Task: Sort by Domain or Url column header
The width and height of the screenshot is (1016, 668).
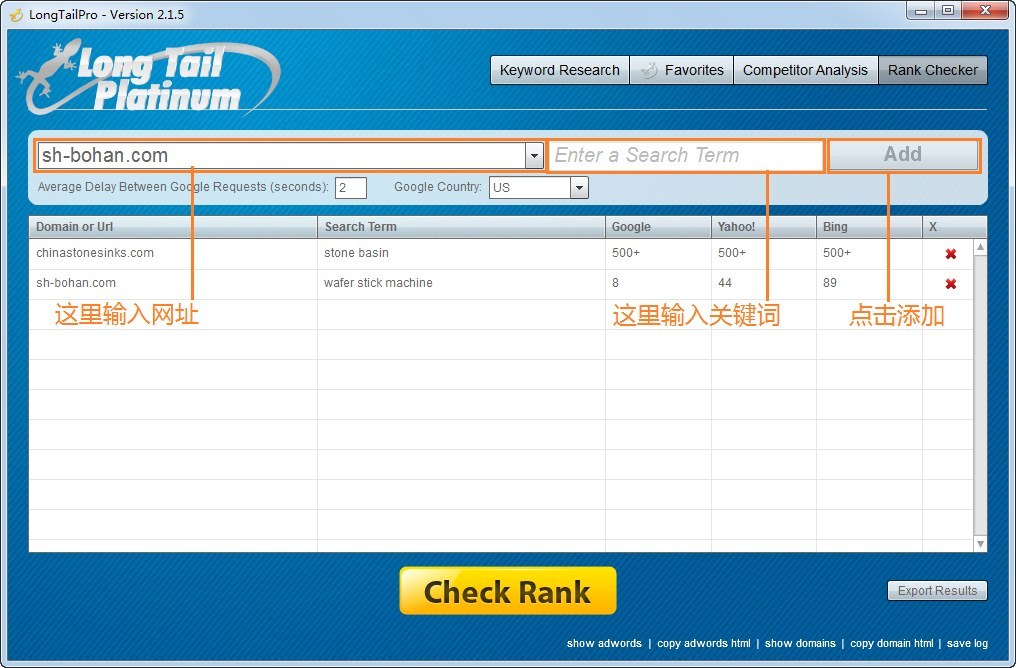Action: tap(173, 227)
